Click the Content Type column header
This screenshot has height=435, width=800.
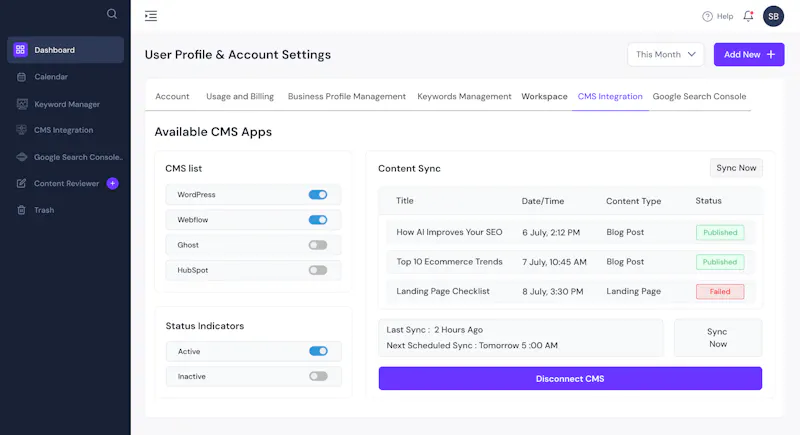point(633,201)
